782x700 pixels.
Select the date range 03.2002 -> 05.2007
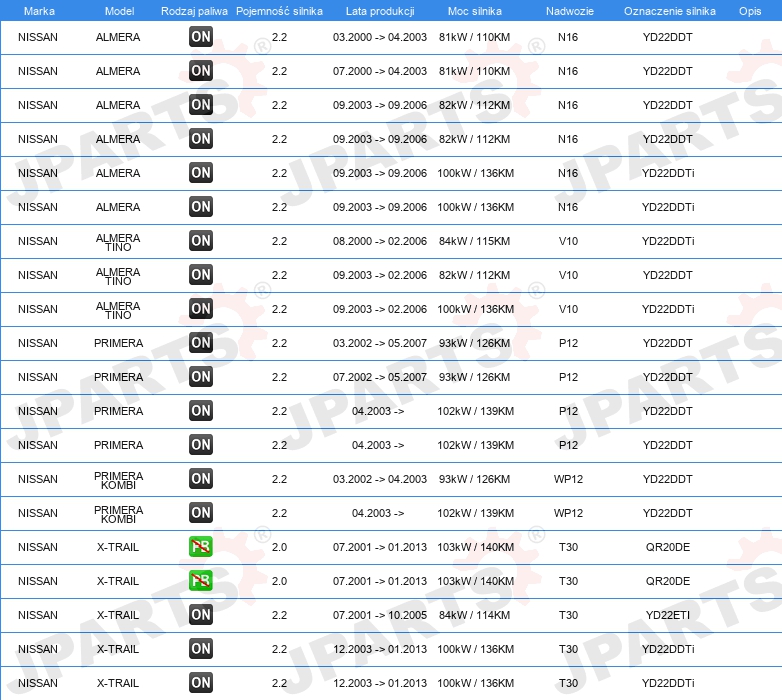(380, 343)
